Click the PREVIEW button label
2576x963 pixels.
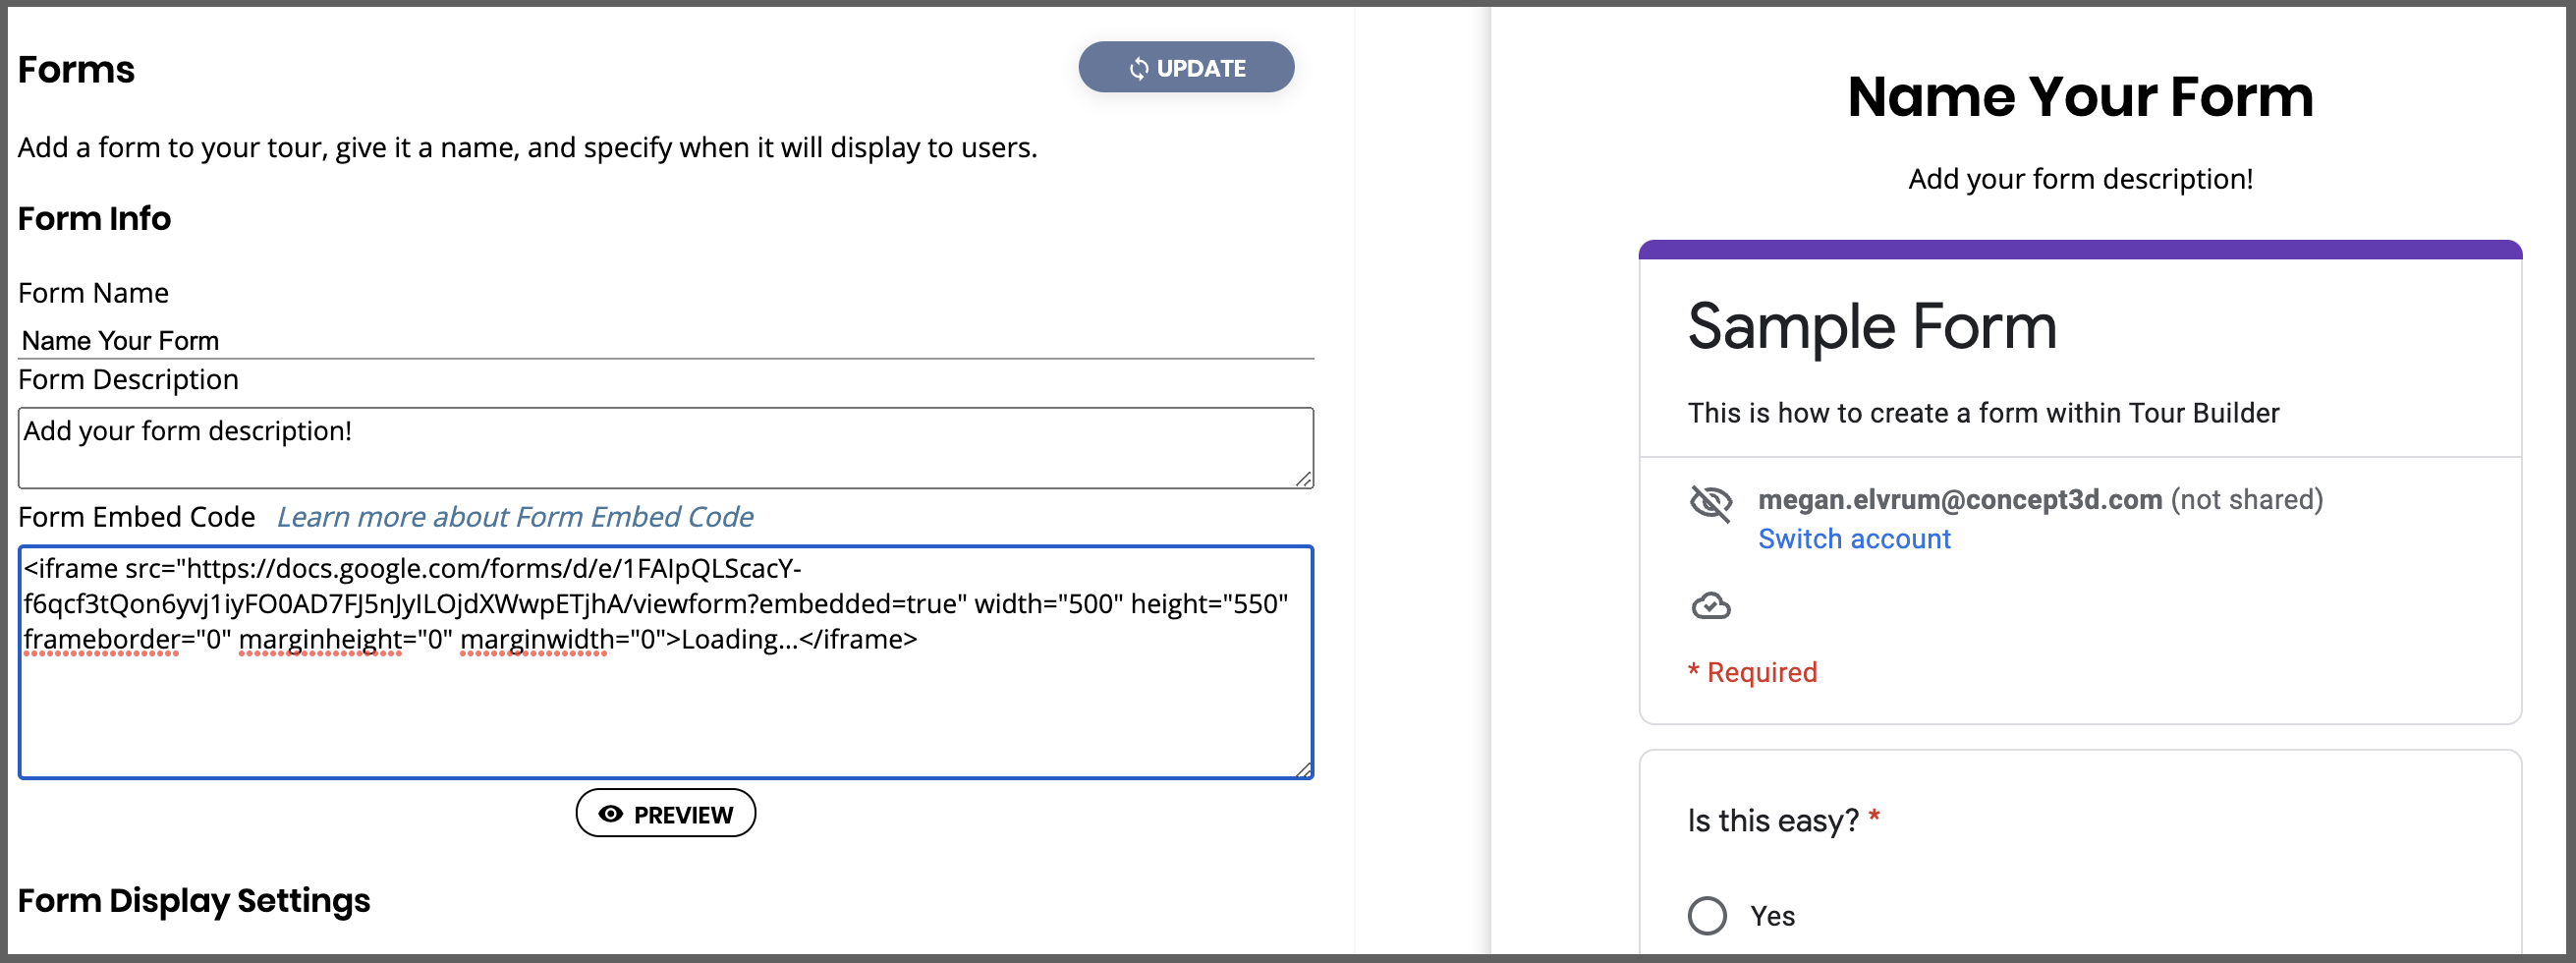click(x=683, y=815)
